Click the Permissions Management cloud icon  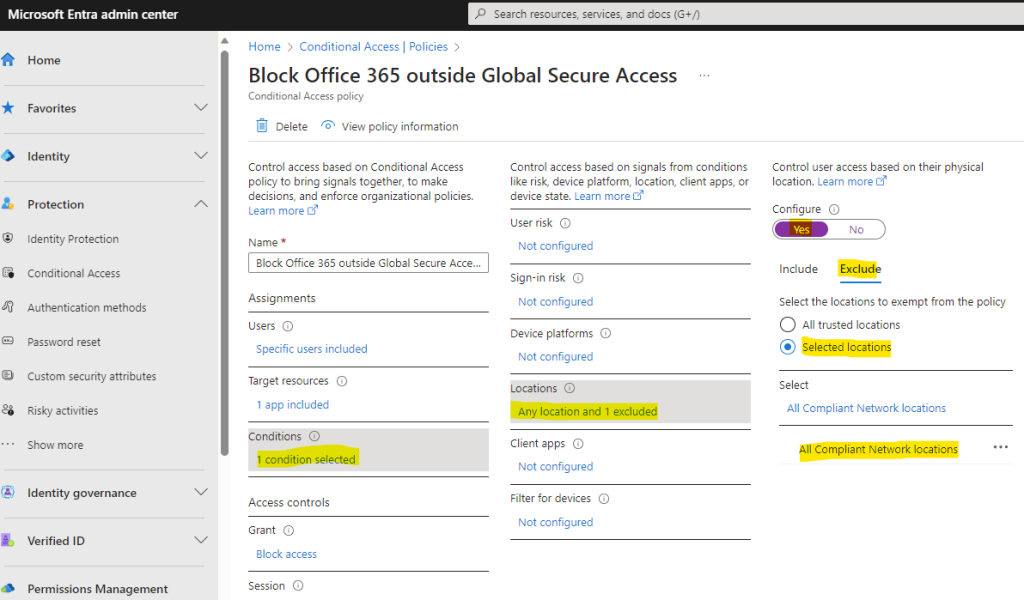8,588
